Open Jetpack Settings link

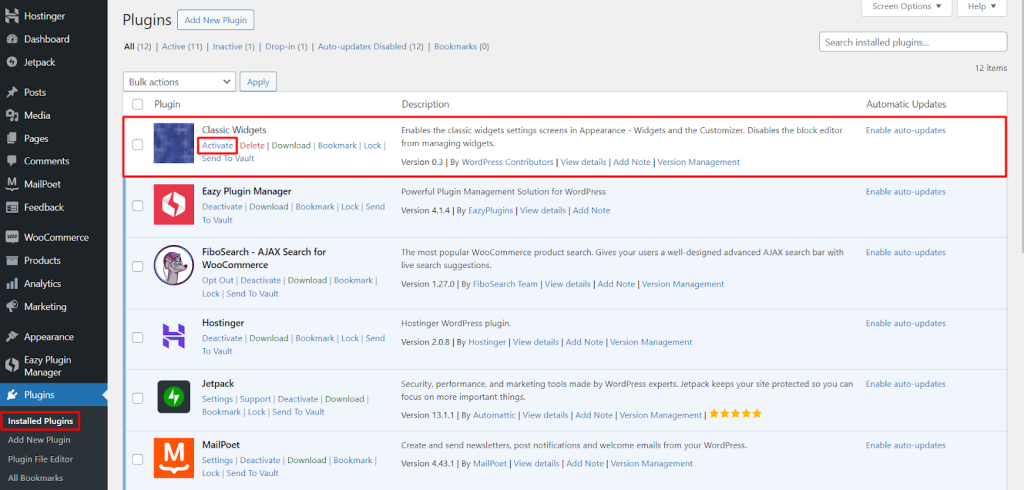pos(217,399)
